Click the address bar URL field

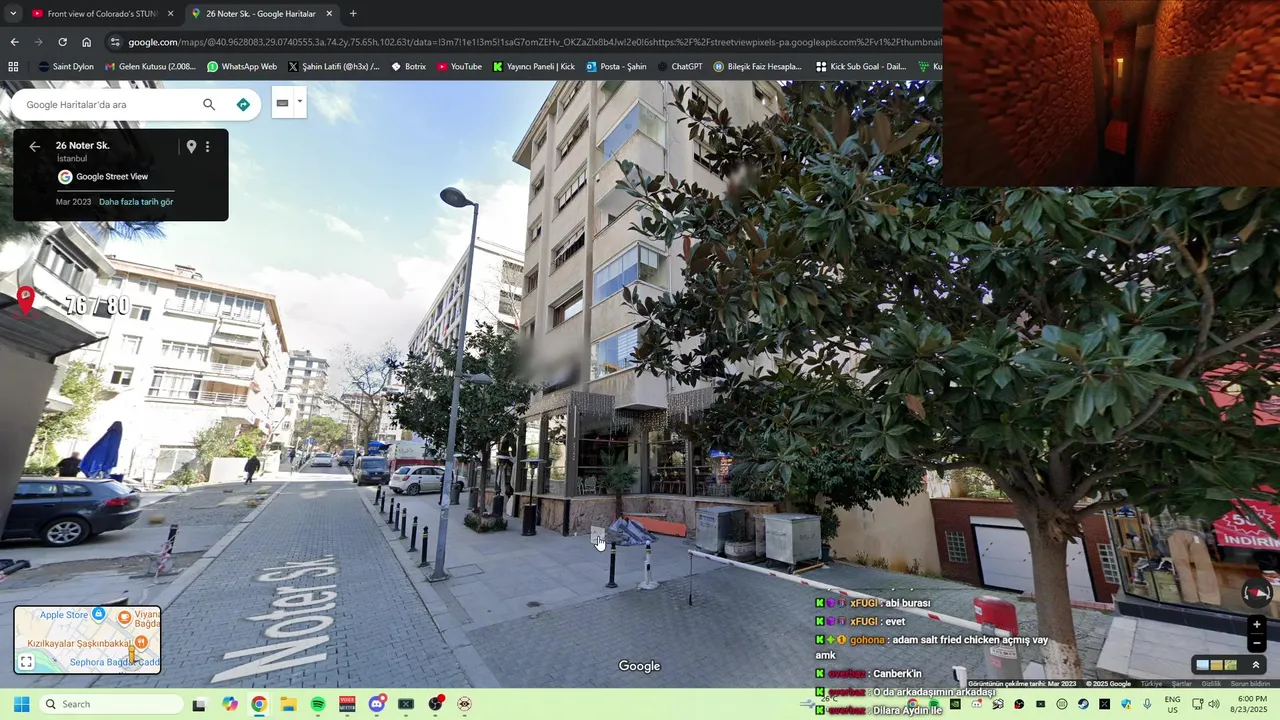pos(534,42)
